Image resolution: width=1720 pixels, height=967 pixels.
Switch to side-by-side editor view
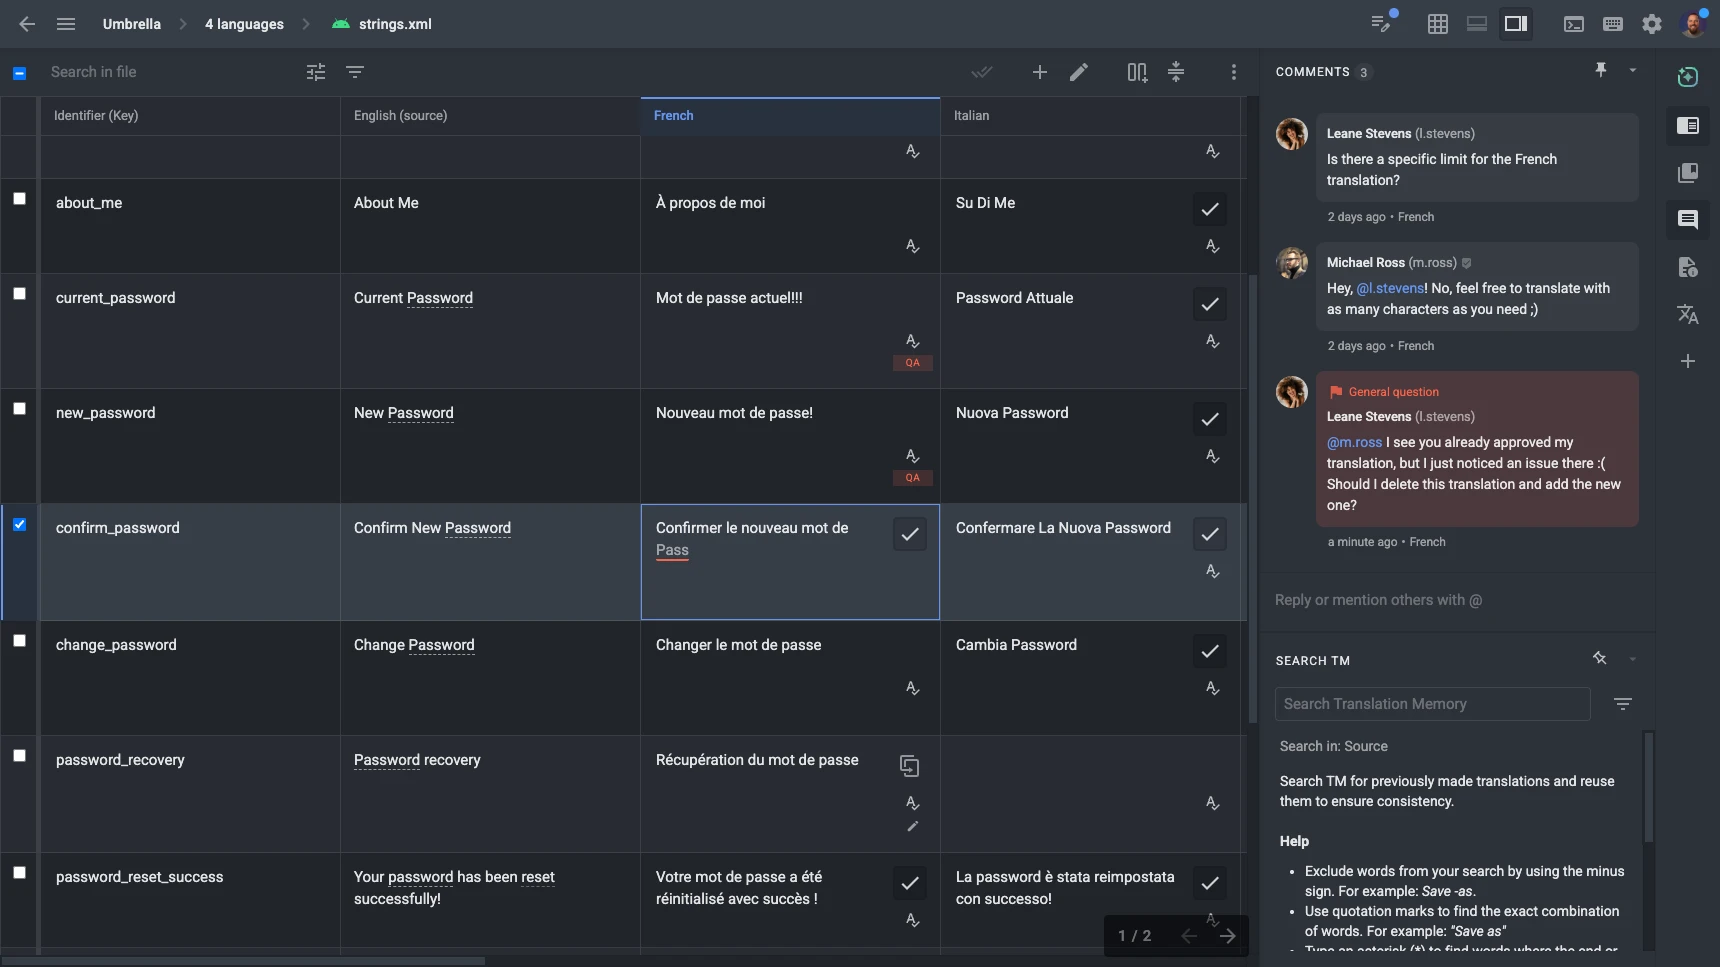click(1516, 24)
